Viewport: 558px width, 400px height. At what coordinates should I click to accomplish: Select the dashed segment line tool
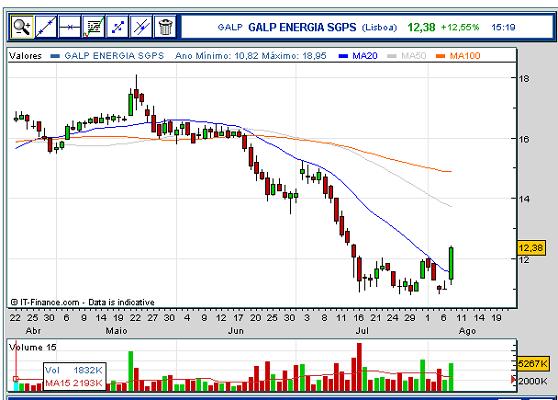(x=117, y=27)
